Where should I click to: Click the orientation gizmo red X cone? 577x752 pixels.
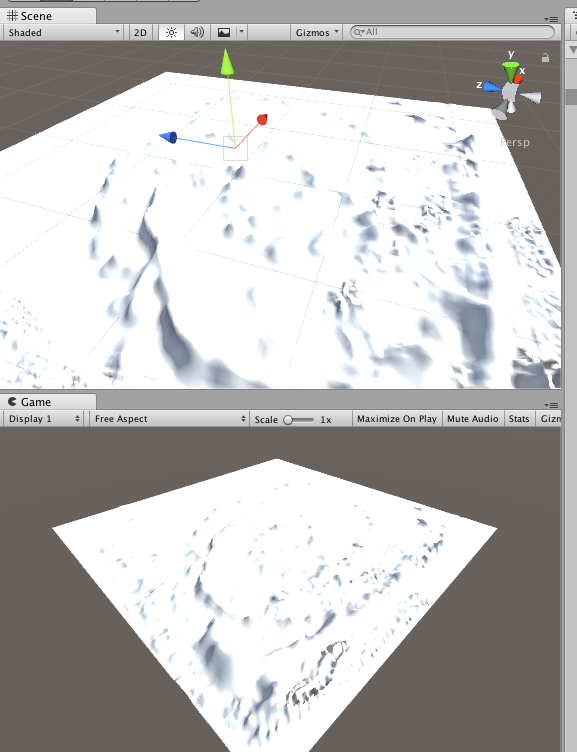pyautogui.click(x=518, y=78)
